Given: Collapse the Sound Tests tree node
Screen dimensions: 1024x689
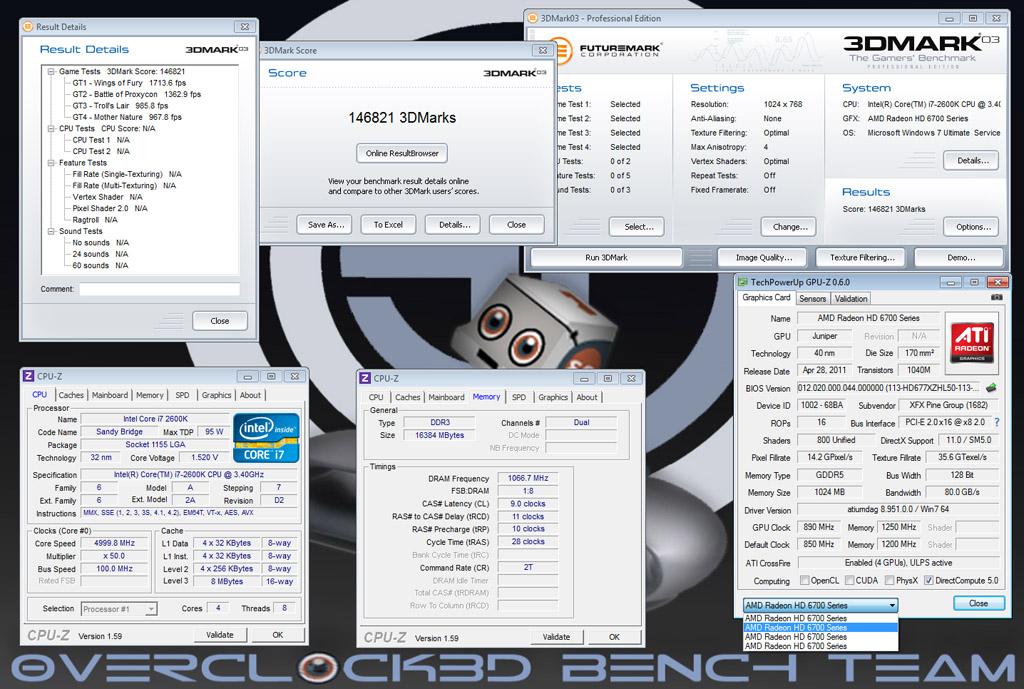Looking at the screenshot, I should [51, 231].
